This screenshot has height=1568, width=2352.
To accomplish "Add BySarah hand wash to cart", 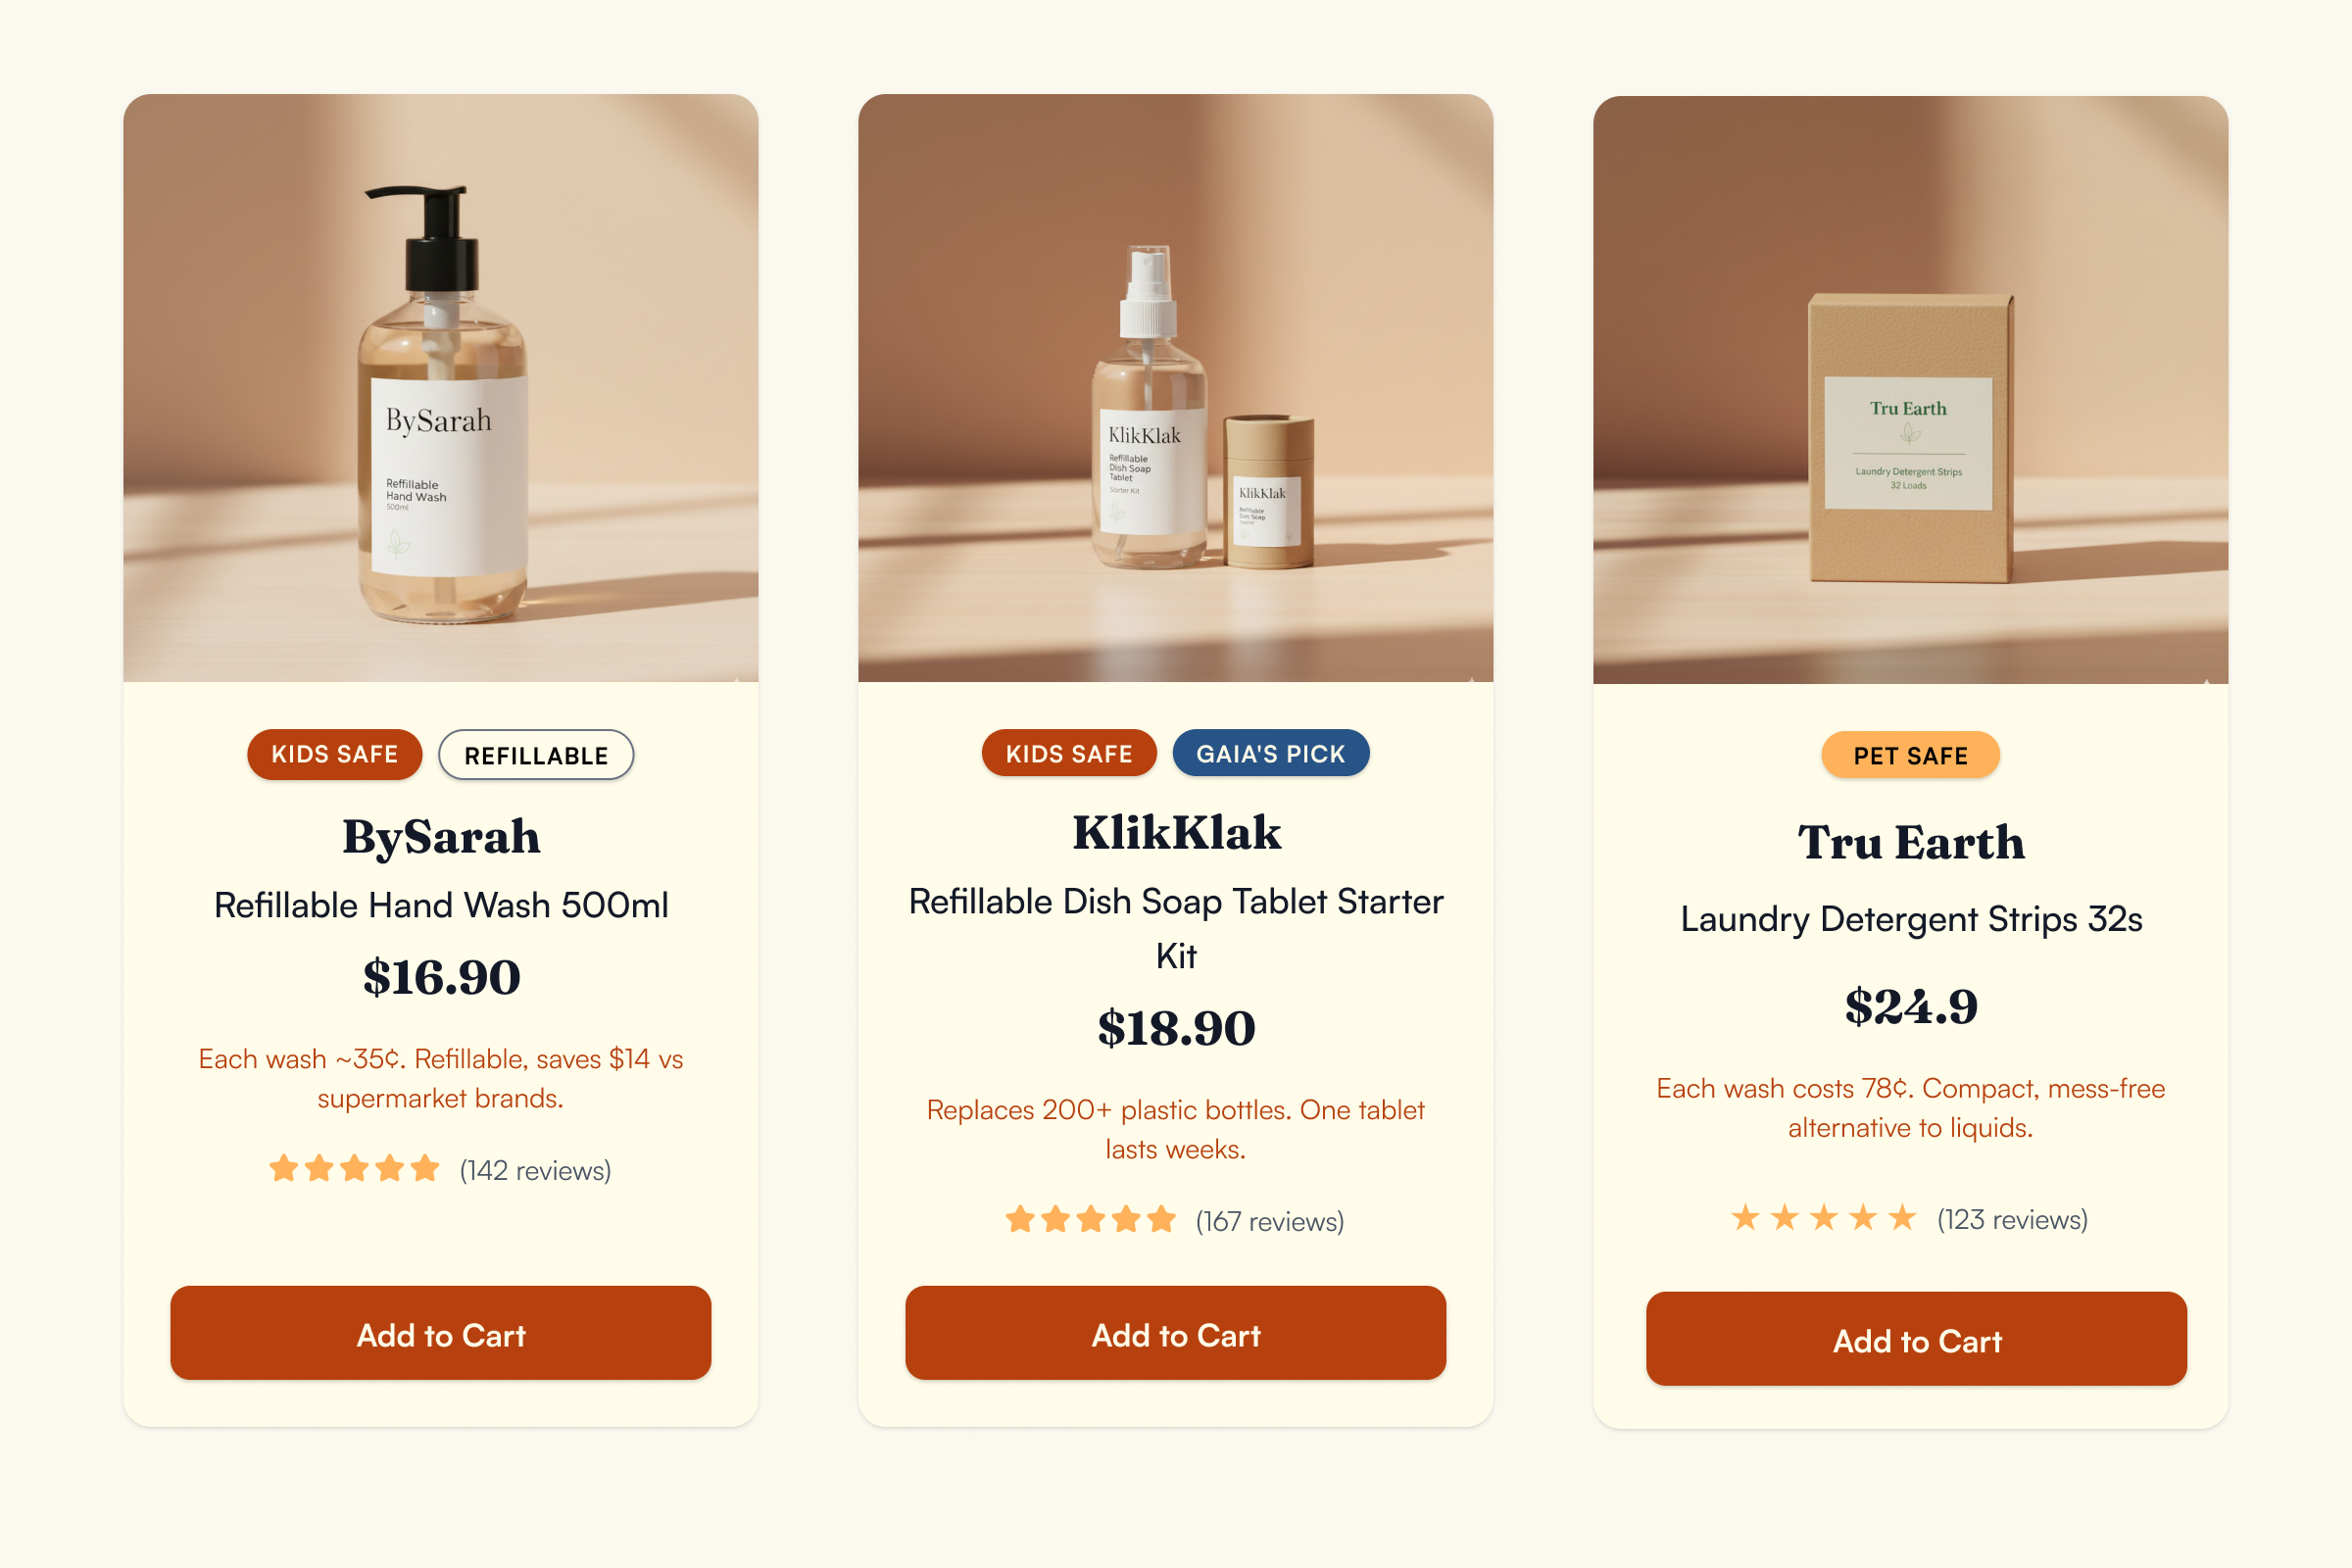I will (x=441, y=1333).
